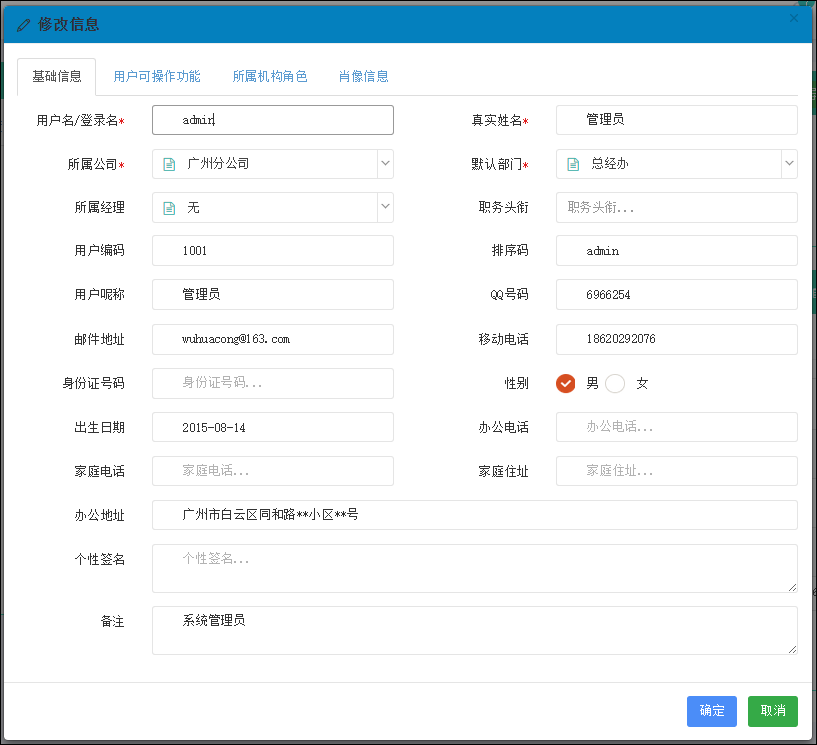
Task: Select the 男 gender radio button
Action: point(566,383)
